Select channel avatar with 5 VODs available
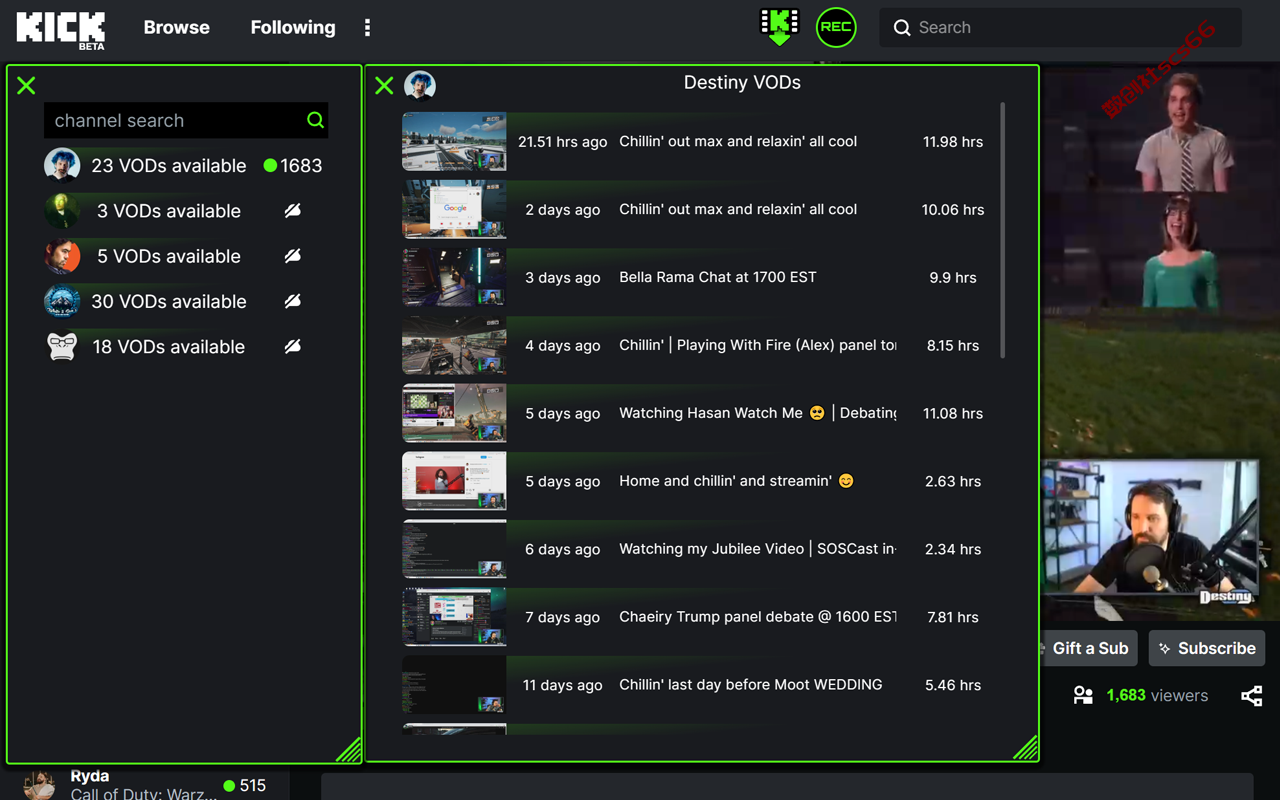The width and height of the screenshot is (1280, 800). tap(62, 256)
